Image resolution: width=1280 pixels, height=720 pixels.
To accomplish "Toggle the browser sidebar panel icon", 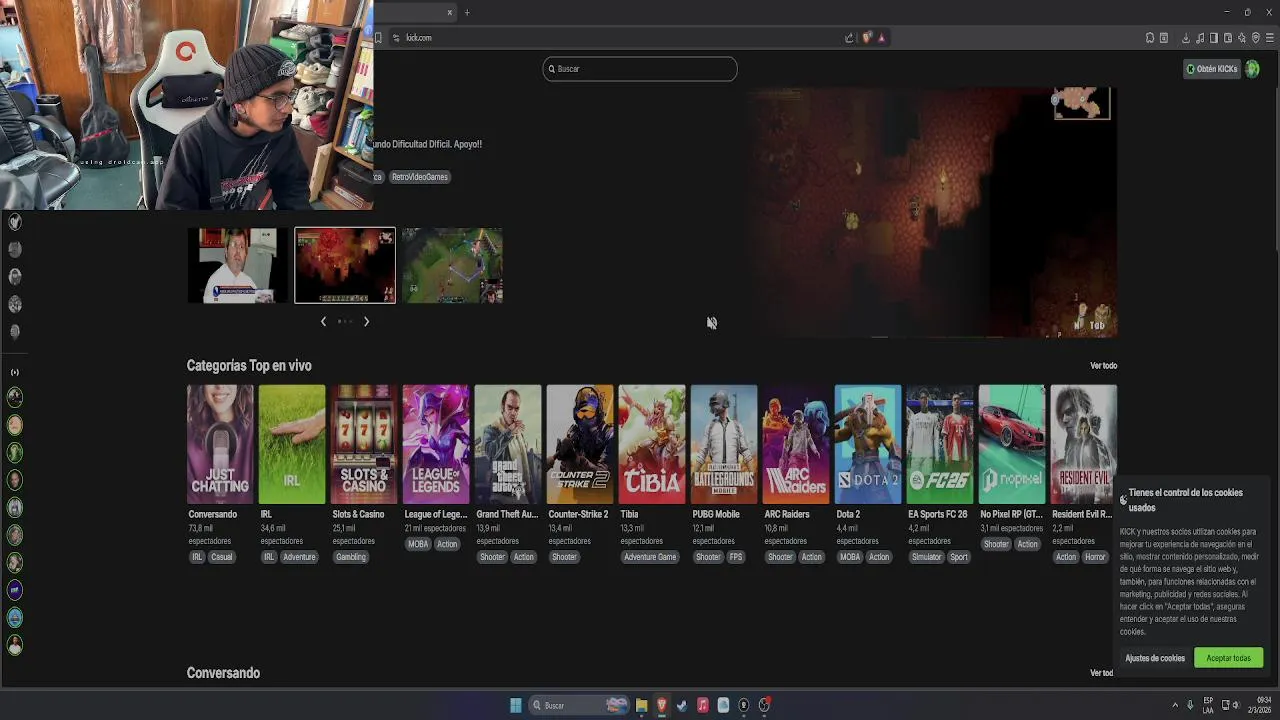I will [1214, 38].
